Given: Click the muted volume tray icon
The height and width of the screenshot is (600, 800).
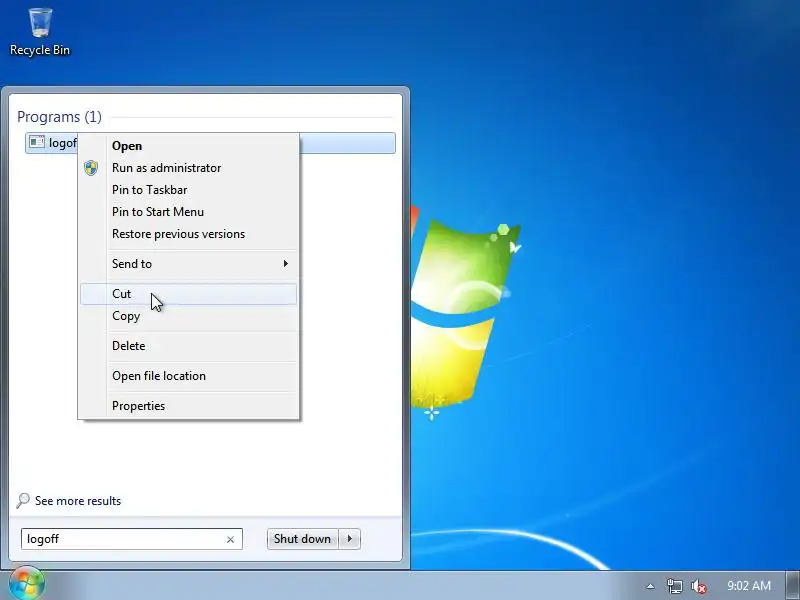Looking at the screenshot, I should pos(698,586).
